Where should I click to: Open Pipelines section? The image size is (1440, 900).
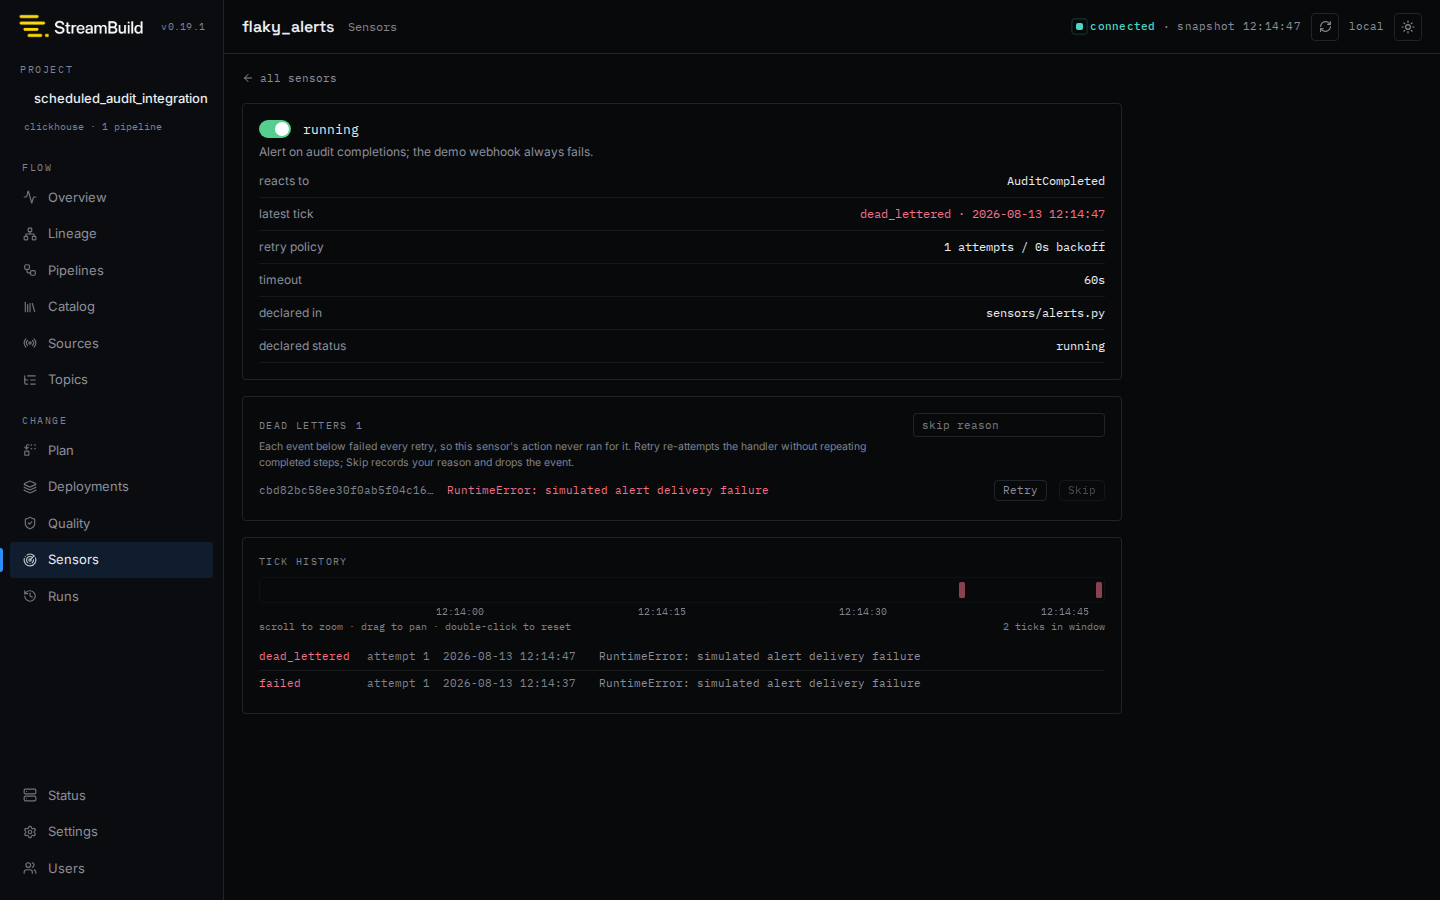coord(111,270)
